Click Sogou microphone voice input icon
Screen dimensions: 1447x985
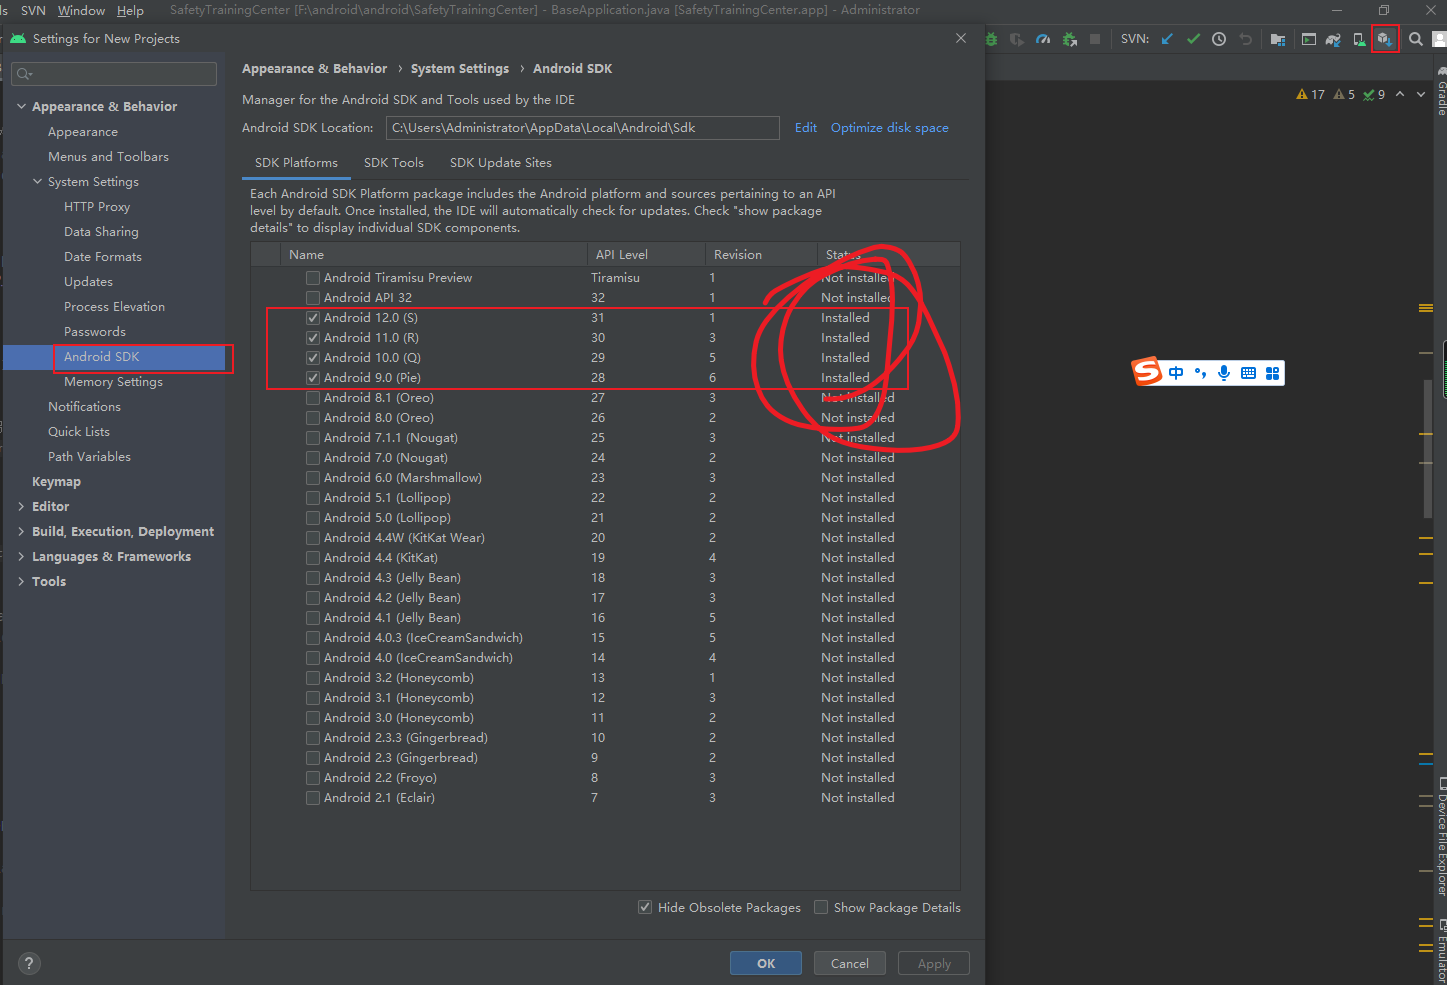pos(1224,373)
